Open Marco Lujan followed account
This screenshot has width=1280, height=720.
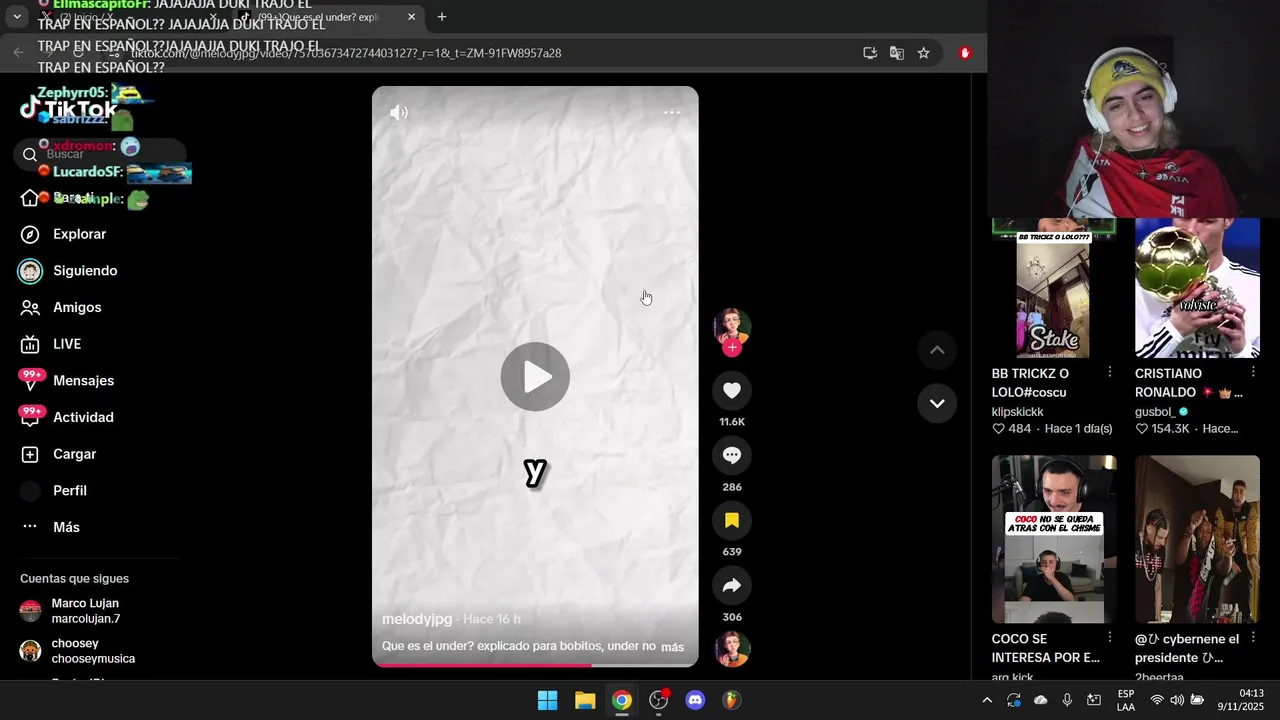point(85,611)
